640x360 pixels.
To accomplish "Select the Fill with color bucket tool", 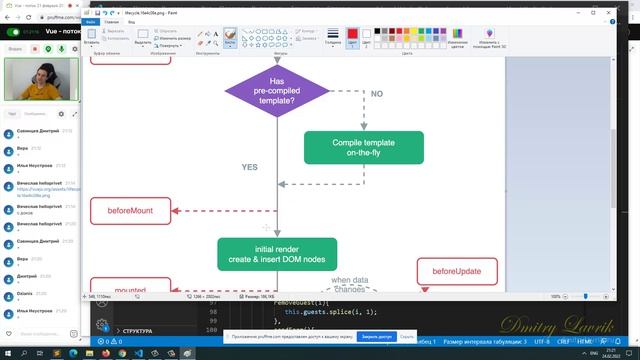I will coord(208,34).
